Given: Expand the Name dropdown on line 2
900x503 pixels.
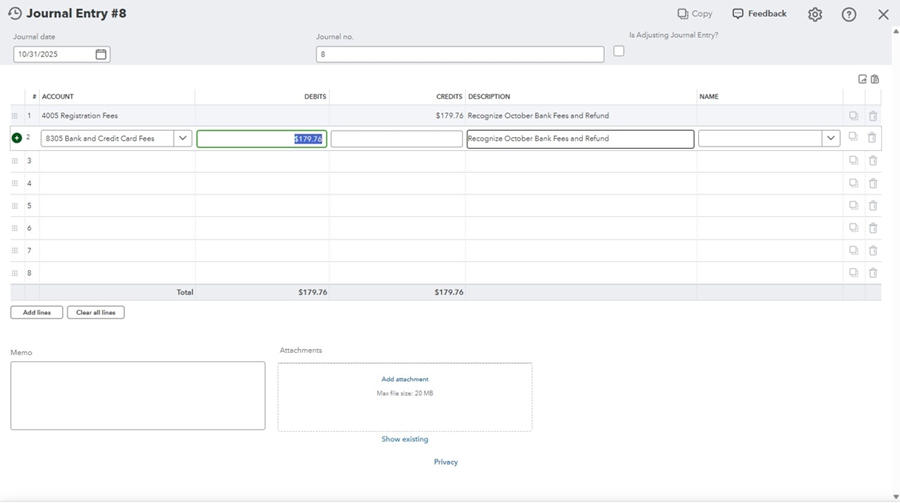Looking at the screenshot, I should 830,139.
